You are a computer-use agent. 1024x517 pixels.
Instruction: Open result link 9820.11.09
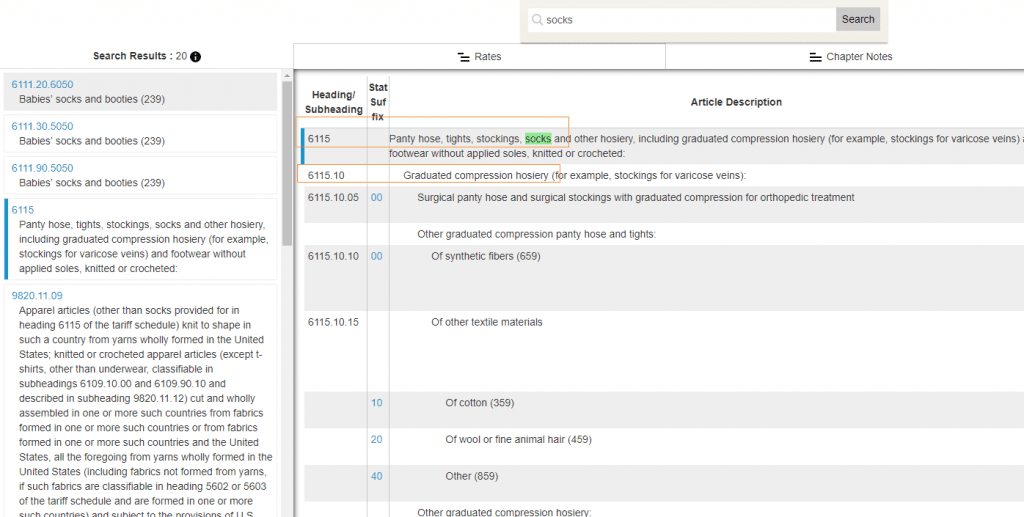pyautogui.click(x=37, y=296)
